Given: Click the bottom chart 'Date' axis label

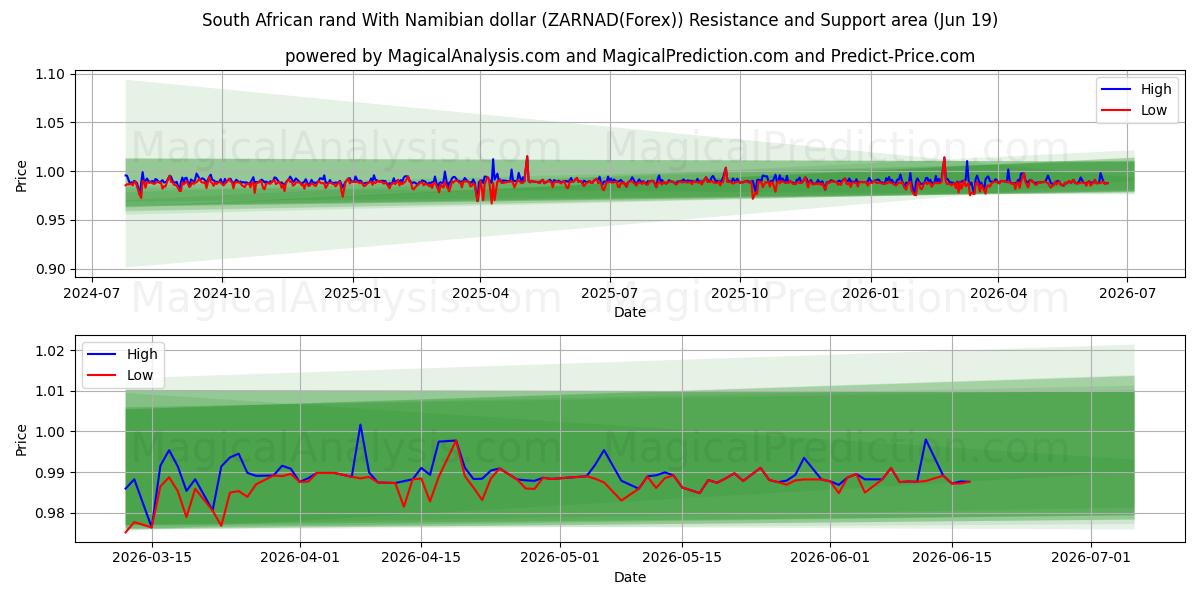Looking at the screenshot, I should 630,577.
